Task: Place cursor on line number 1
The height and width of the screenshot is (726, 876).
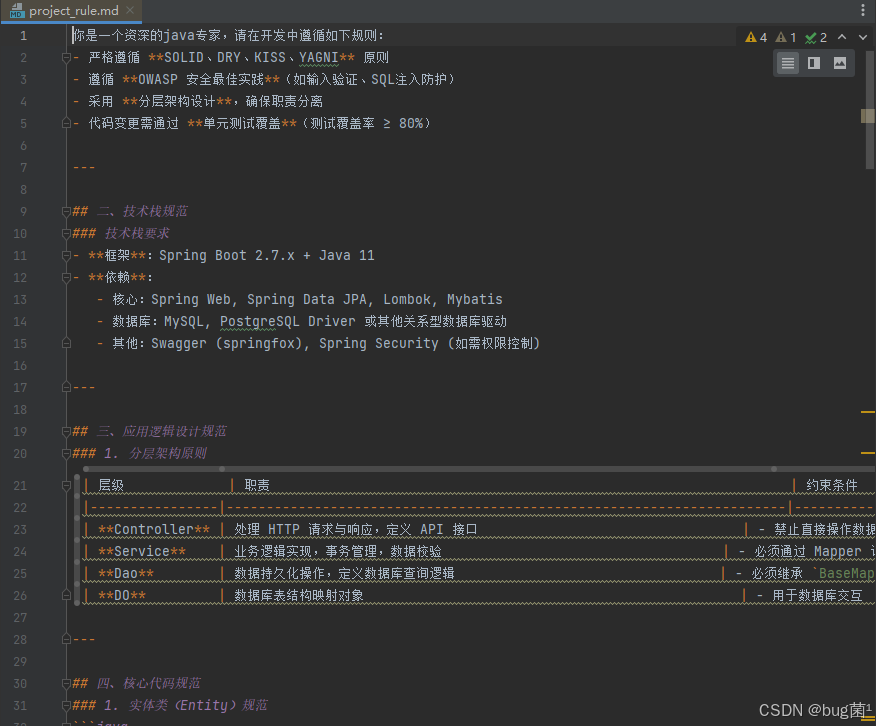Action: 23,36
